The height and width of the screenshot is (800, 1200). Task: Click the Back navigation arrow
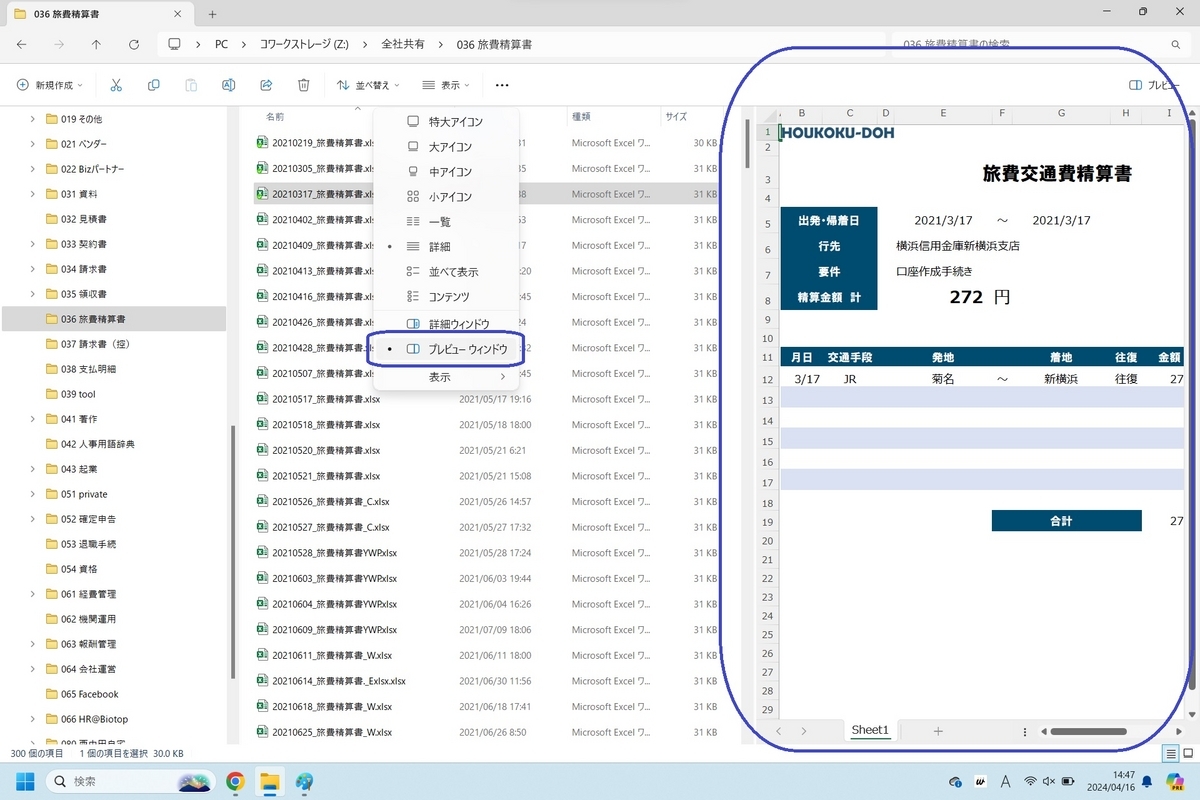(x=22, y=45)
